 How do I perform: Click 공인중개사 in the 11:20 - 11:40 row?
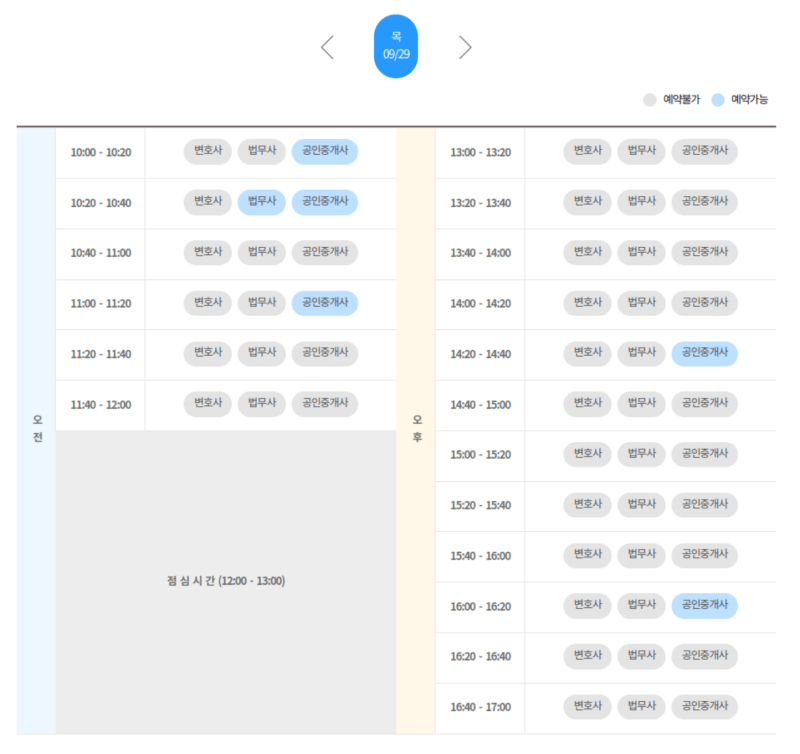tap(325, 354)
